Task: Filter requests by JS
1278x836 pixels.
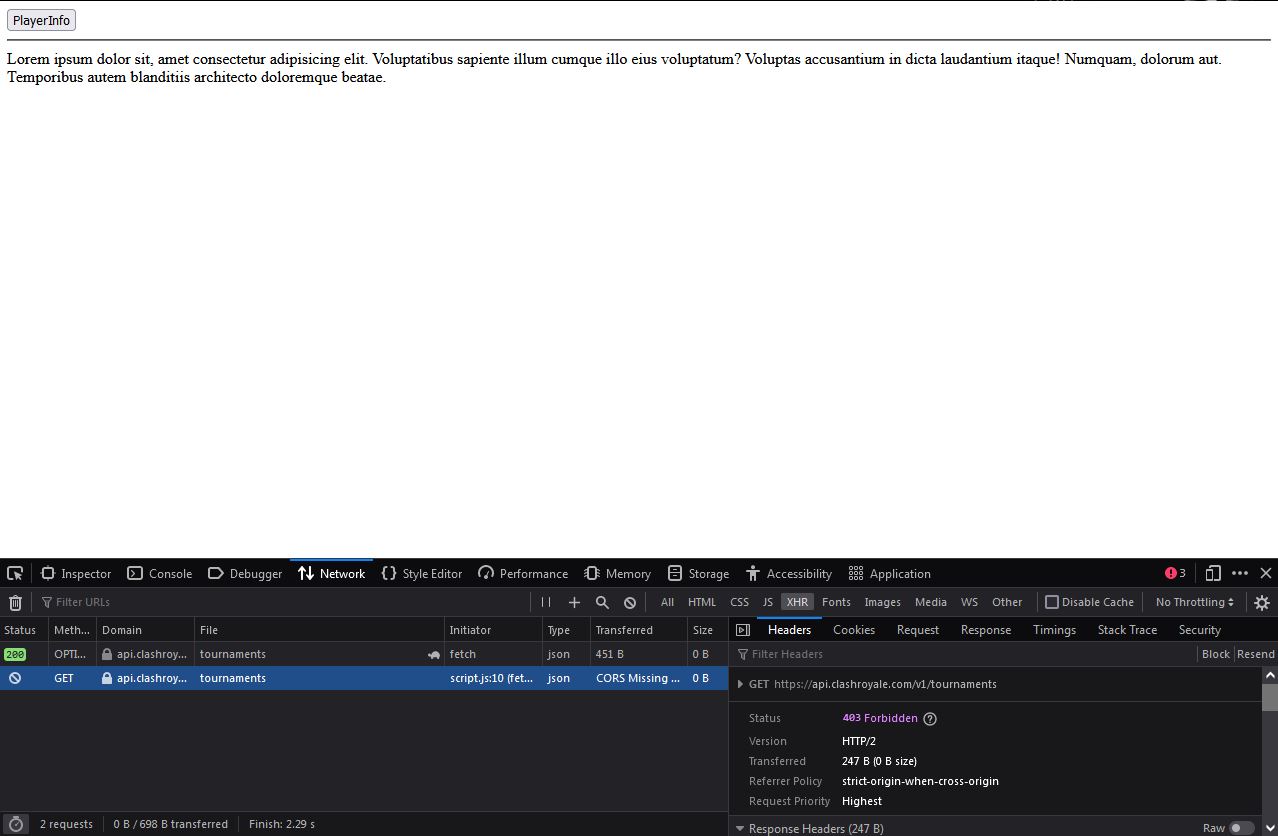Action: tap(768, 602)
